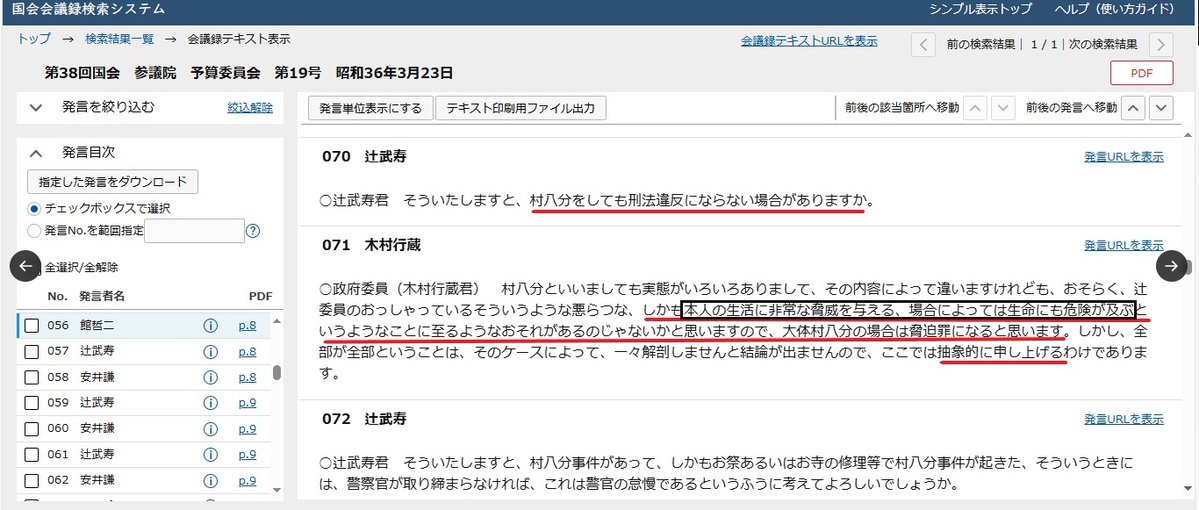
Task: Open info icon for 062 安井謙
Action: tap(210, 481)
